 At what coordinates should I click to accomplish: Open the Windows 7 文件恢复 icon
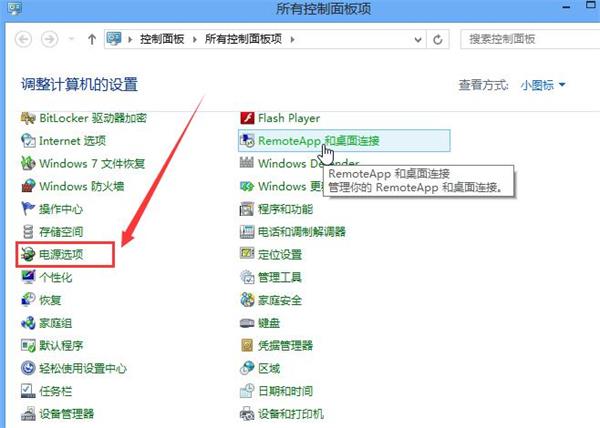click(28, 163)
